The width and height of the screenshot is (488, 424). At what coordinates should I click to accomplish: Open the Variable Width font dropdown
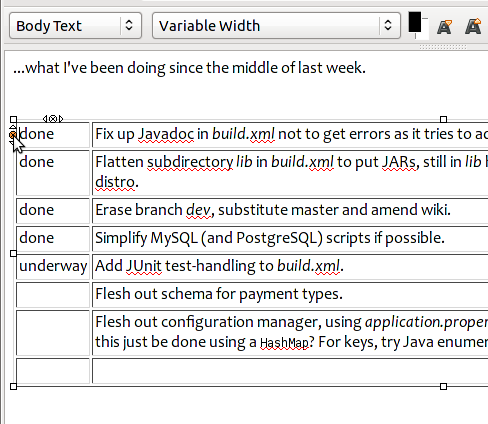pyautogui.click(x=276, y=26)
